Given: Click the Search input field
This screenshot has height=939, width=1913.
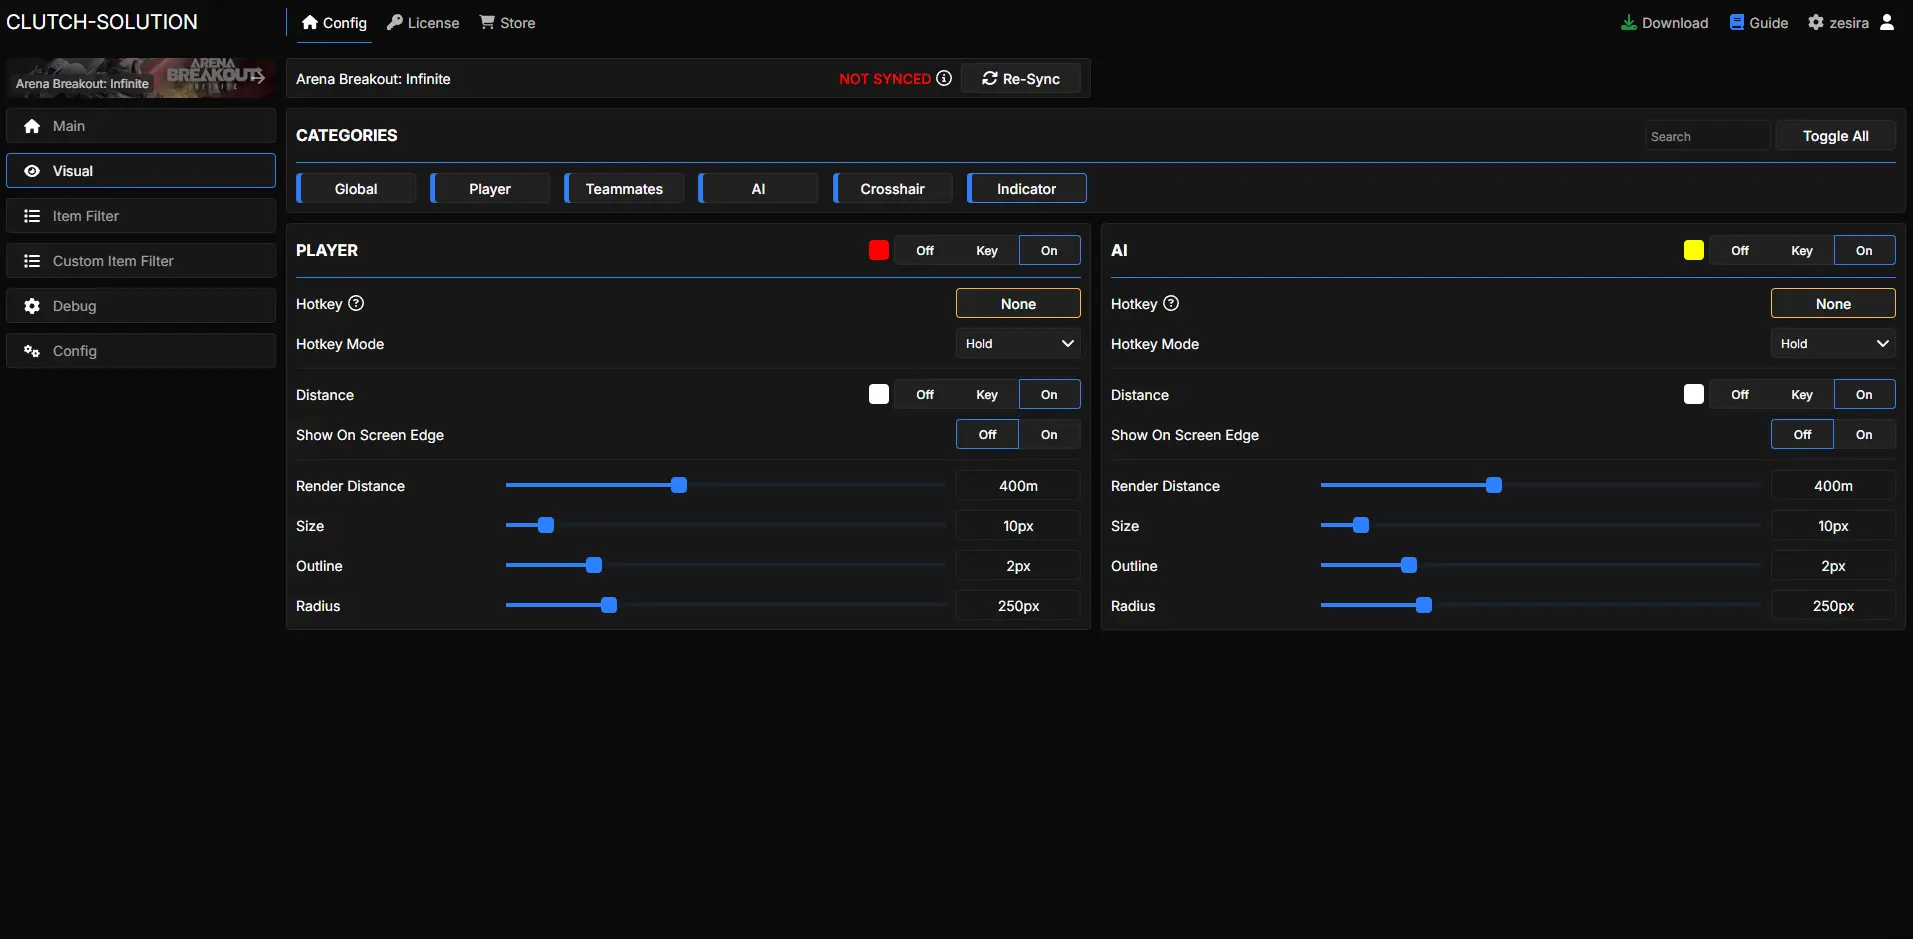Looking at the screenshot, I should [x=1707, y=136].
